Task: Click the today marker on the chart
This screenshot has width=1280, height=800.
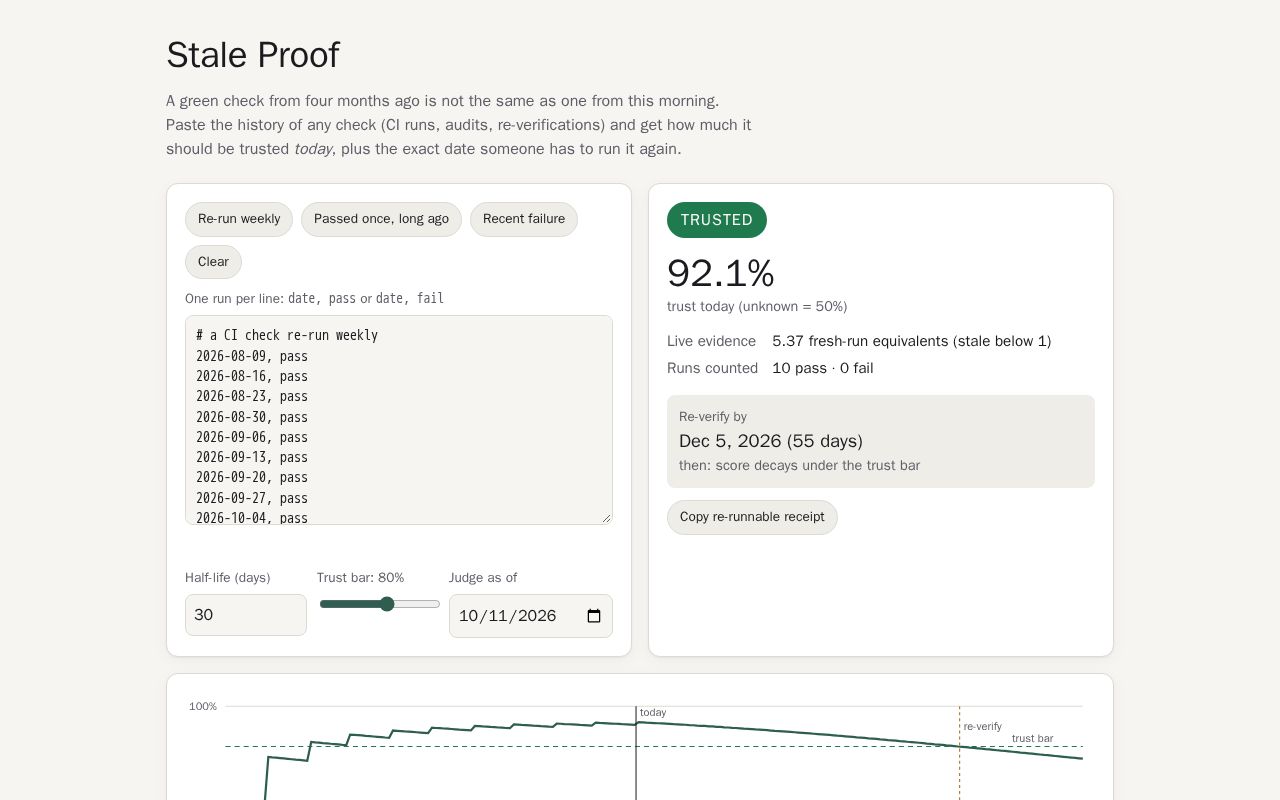Action: [653, 712]
